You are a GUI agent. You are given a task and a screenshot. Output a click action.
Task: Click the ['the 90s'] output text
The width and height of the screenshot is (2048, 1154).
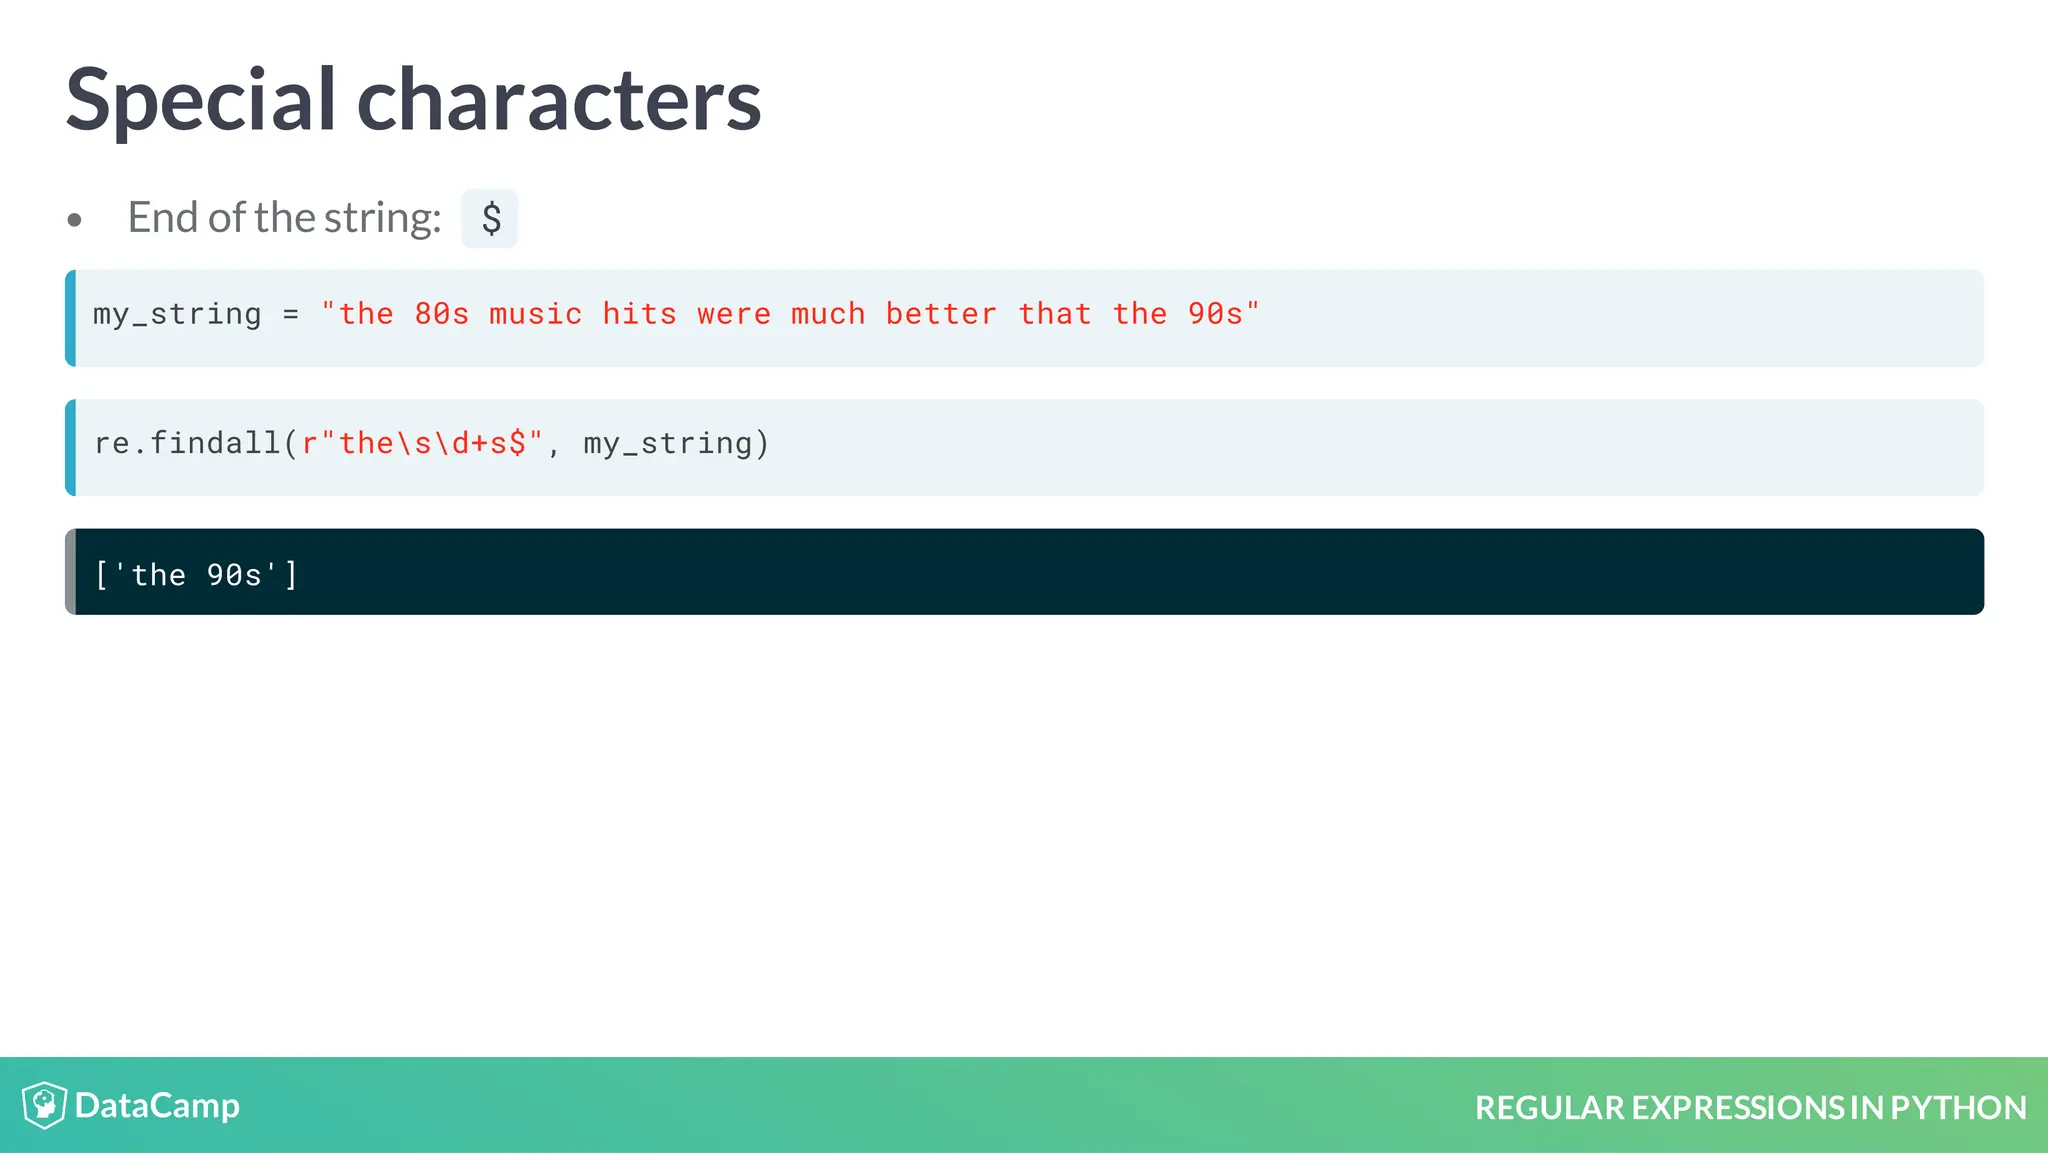(x=196, y=575)
